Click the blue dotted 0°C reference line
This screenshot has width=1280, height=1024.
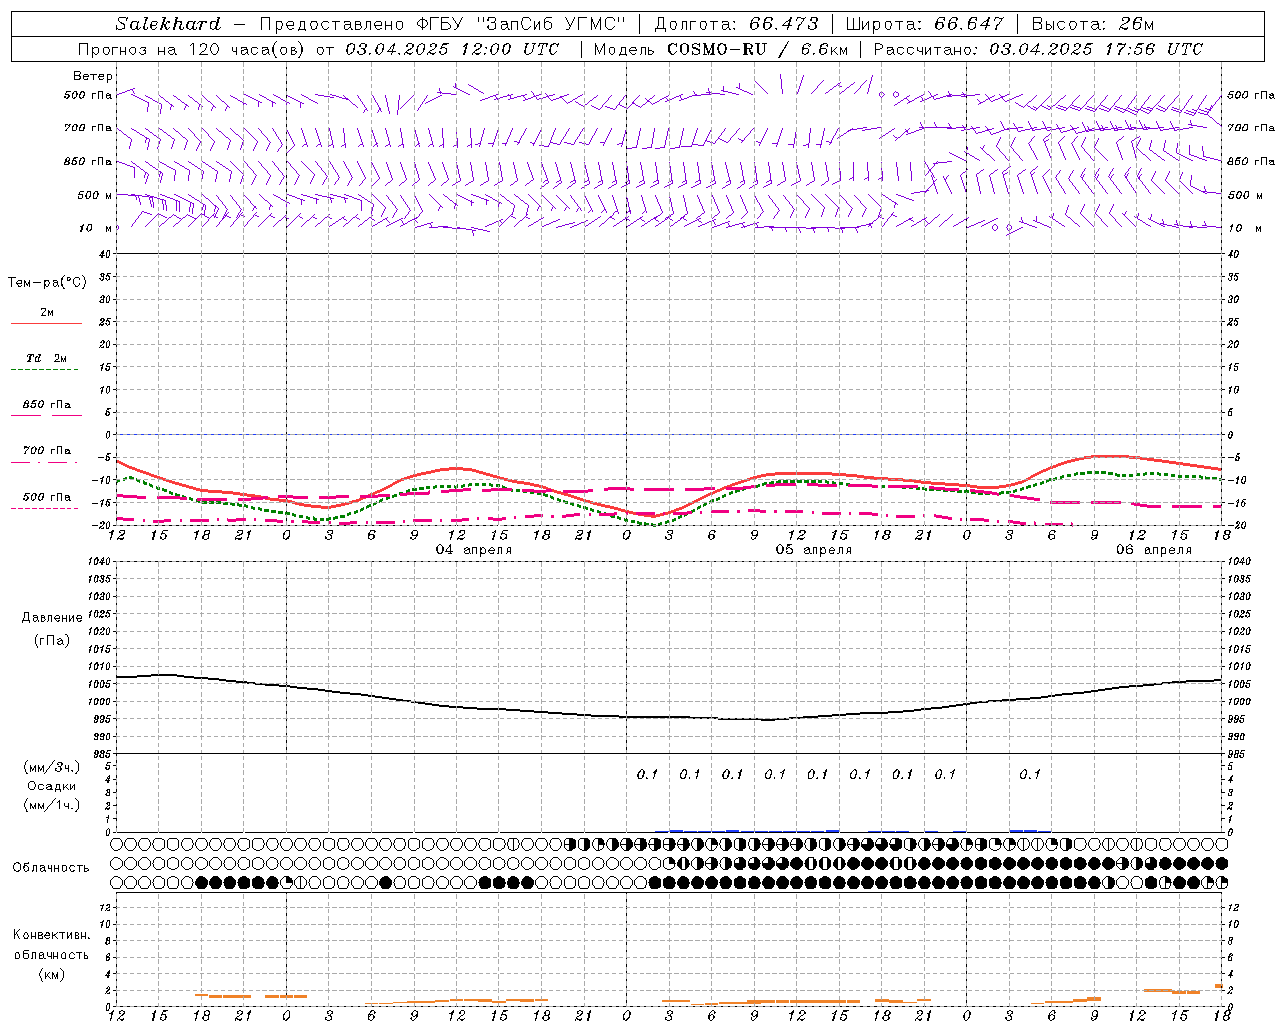(x=669, y=434)
